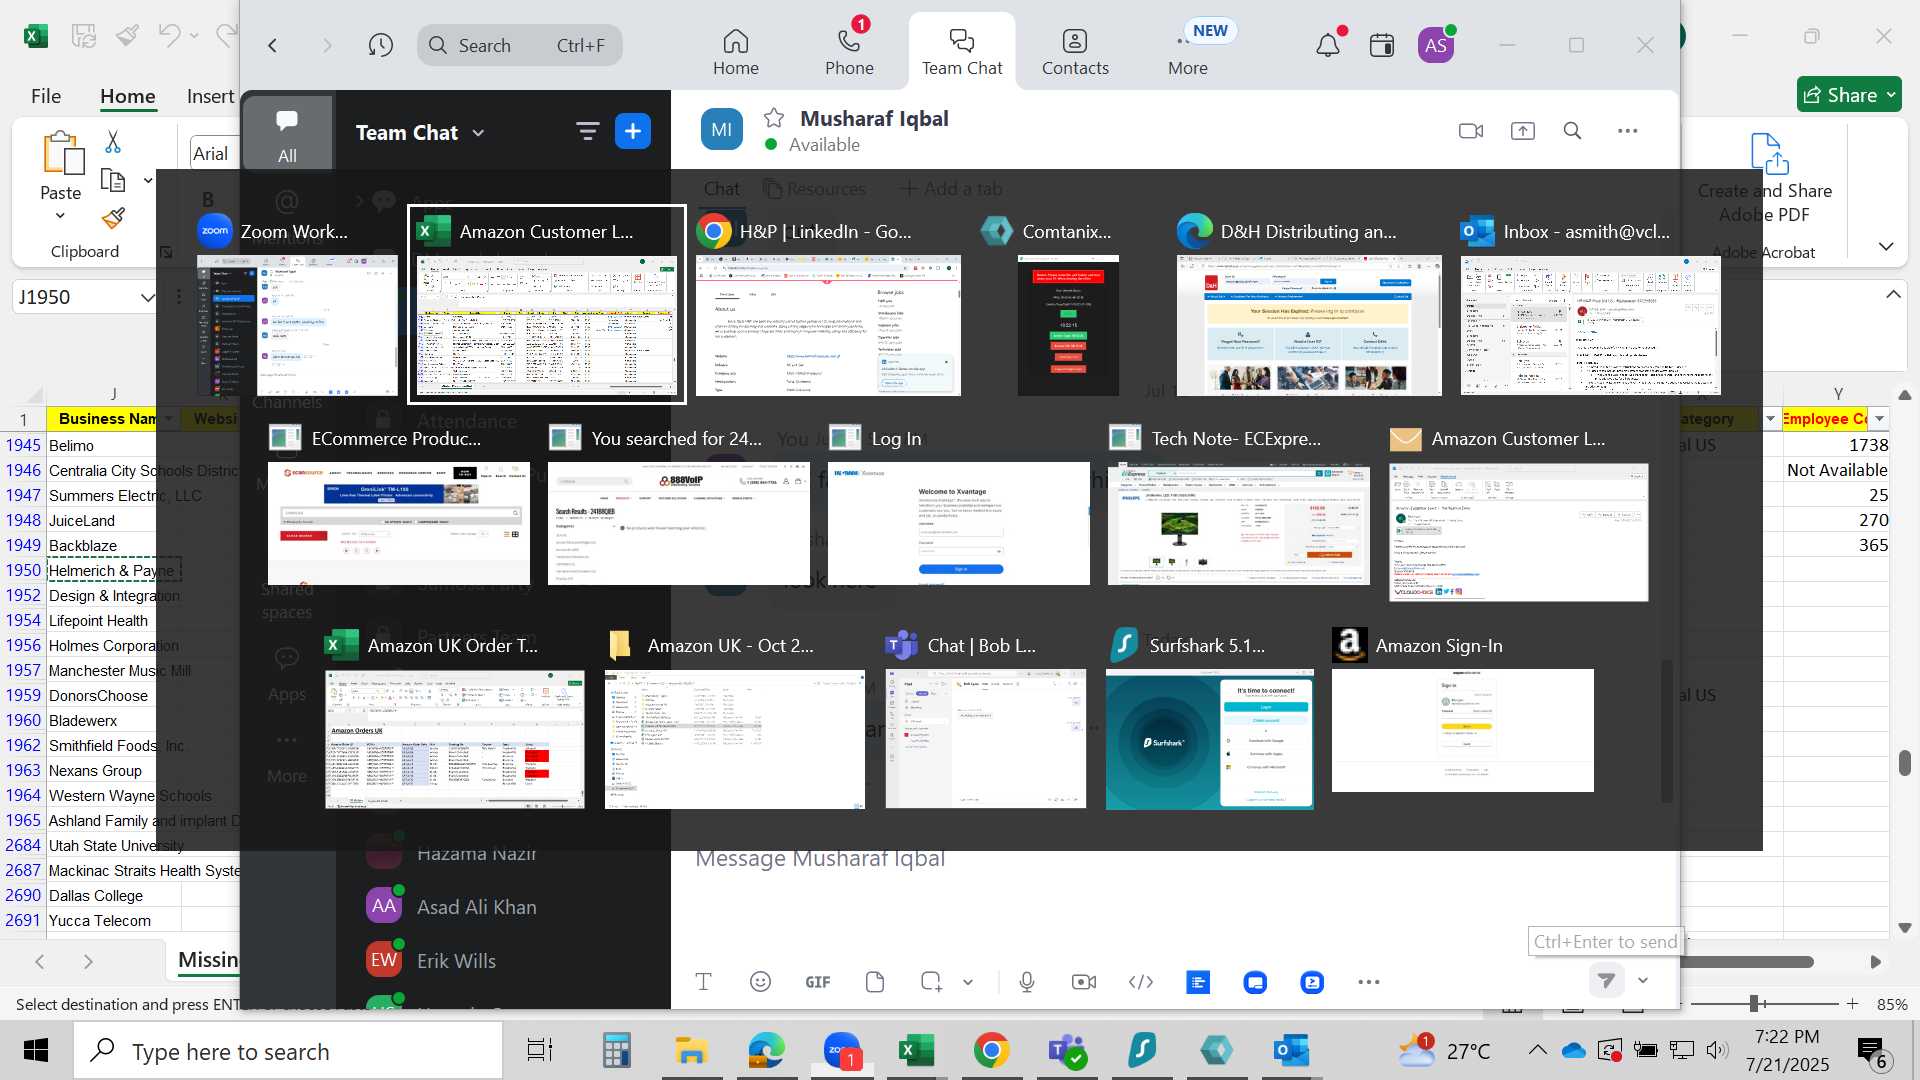Adjust Excel zoom slider
Image resolution: width=1920 pixels, height=1080 pixels.
point(1753,1003)
